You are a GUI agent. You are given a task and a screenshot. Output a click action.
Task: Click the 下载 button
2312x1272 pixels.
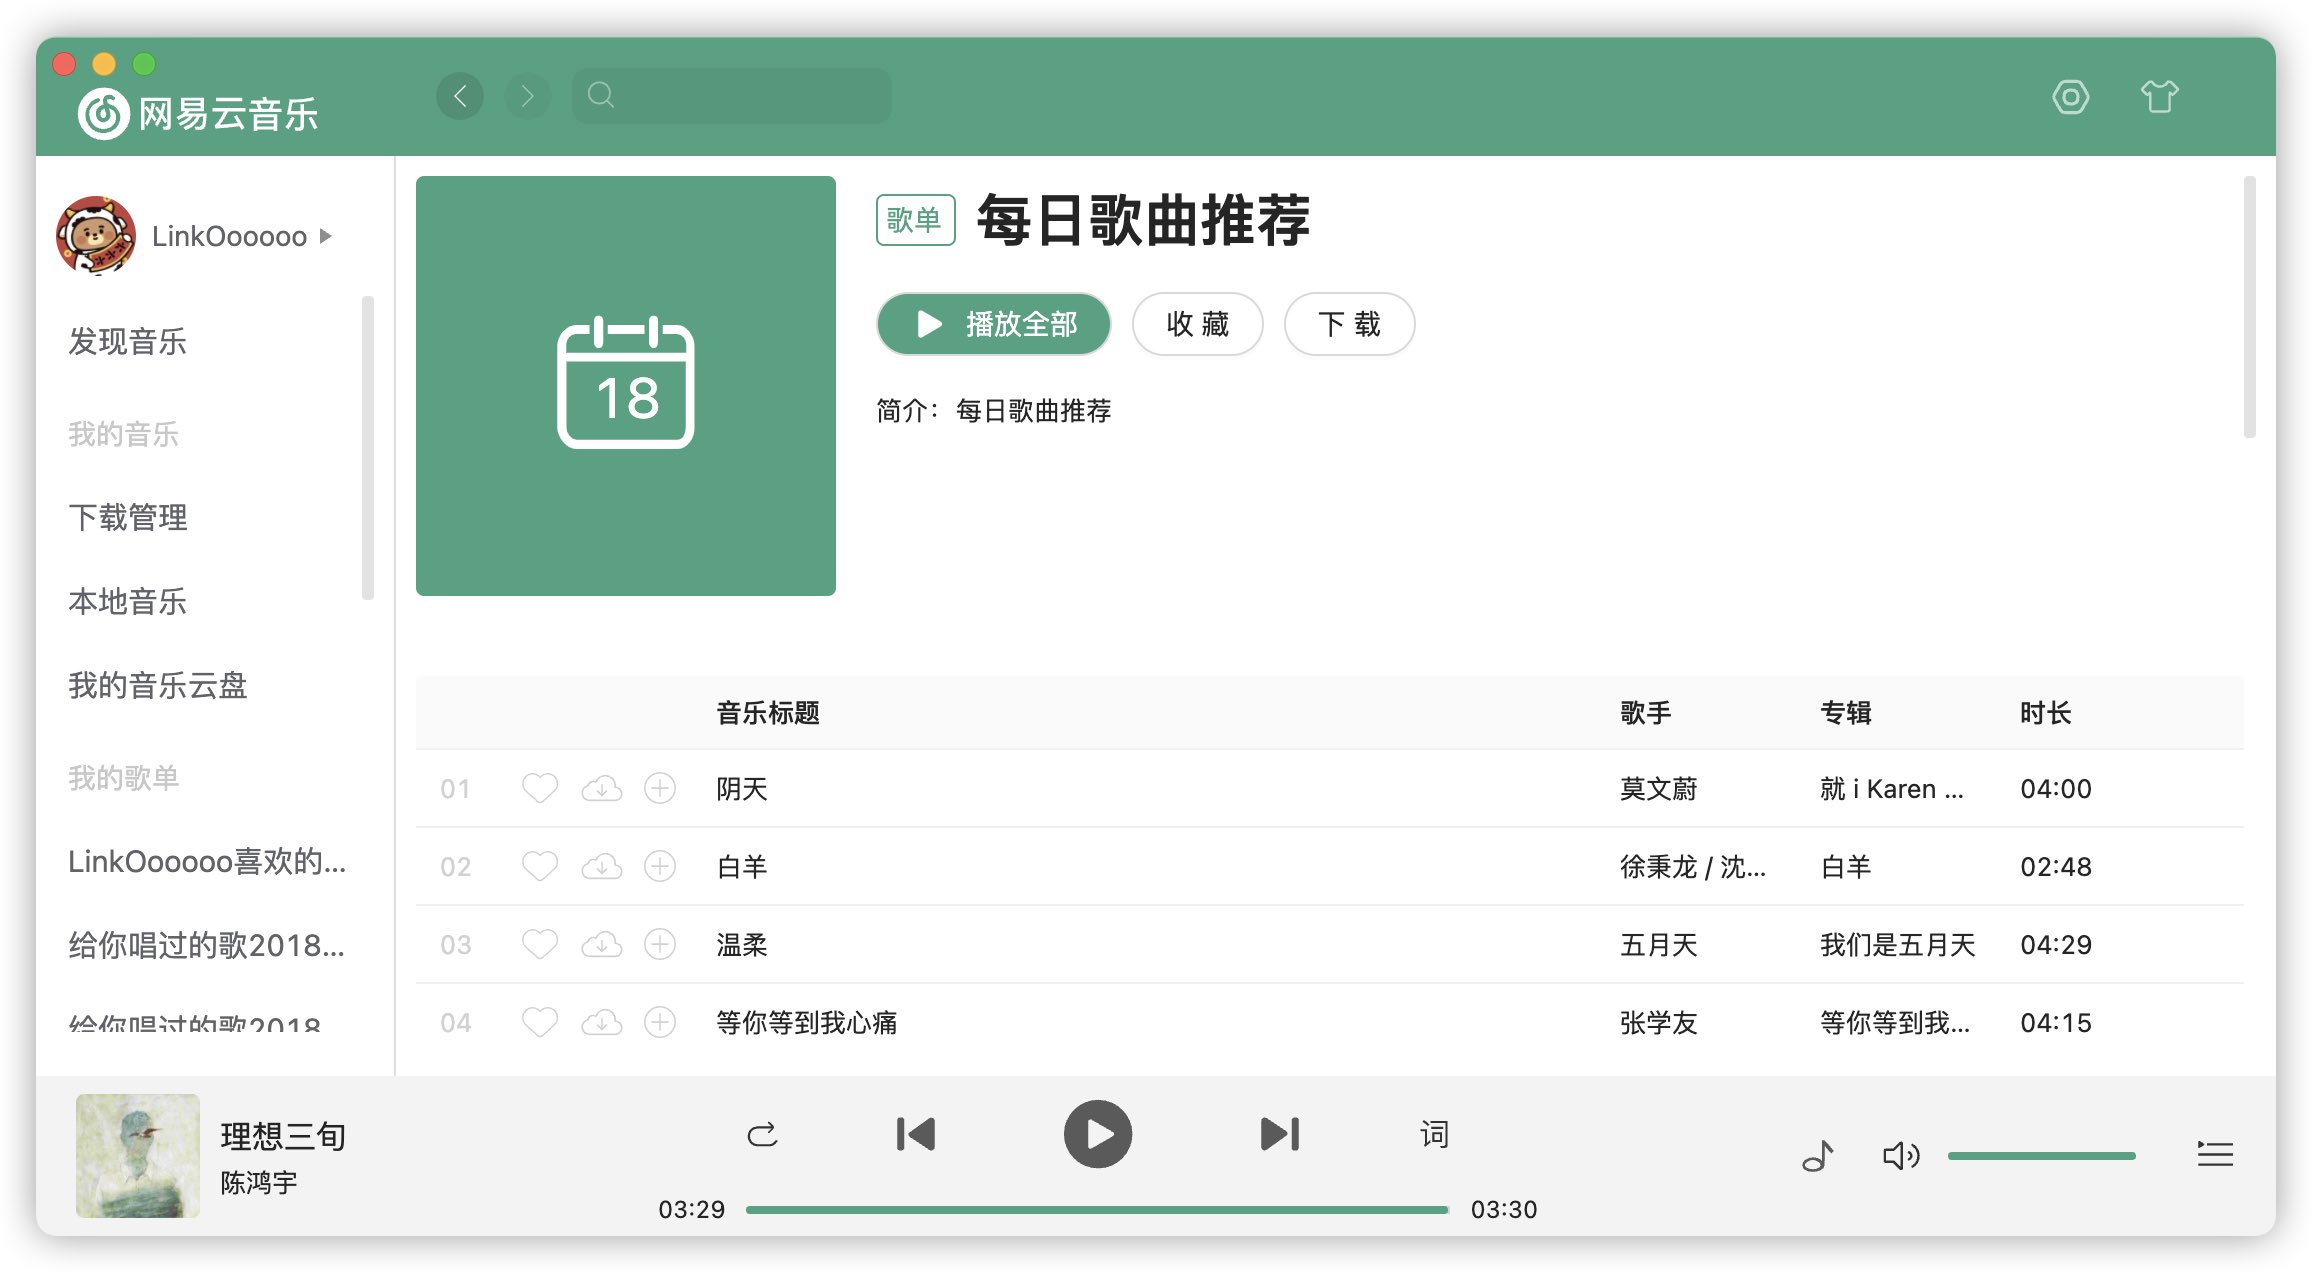(1350, 324)
